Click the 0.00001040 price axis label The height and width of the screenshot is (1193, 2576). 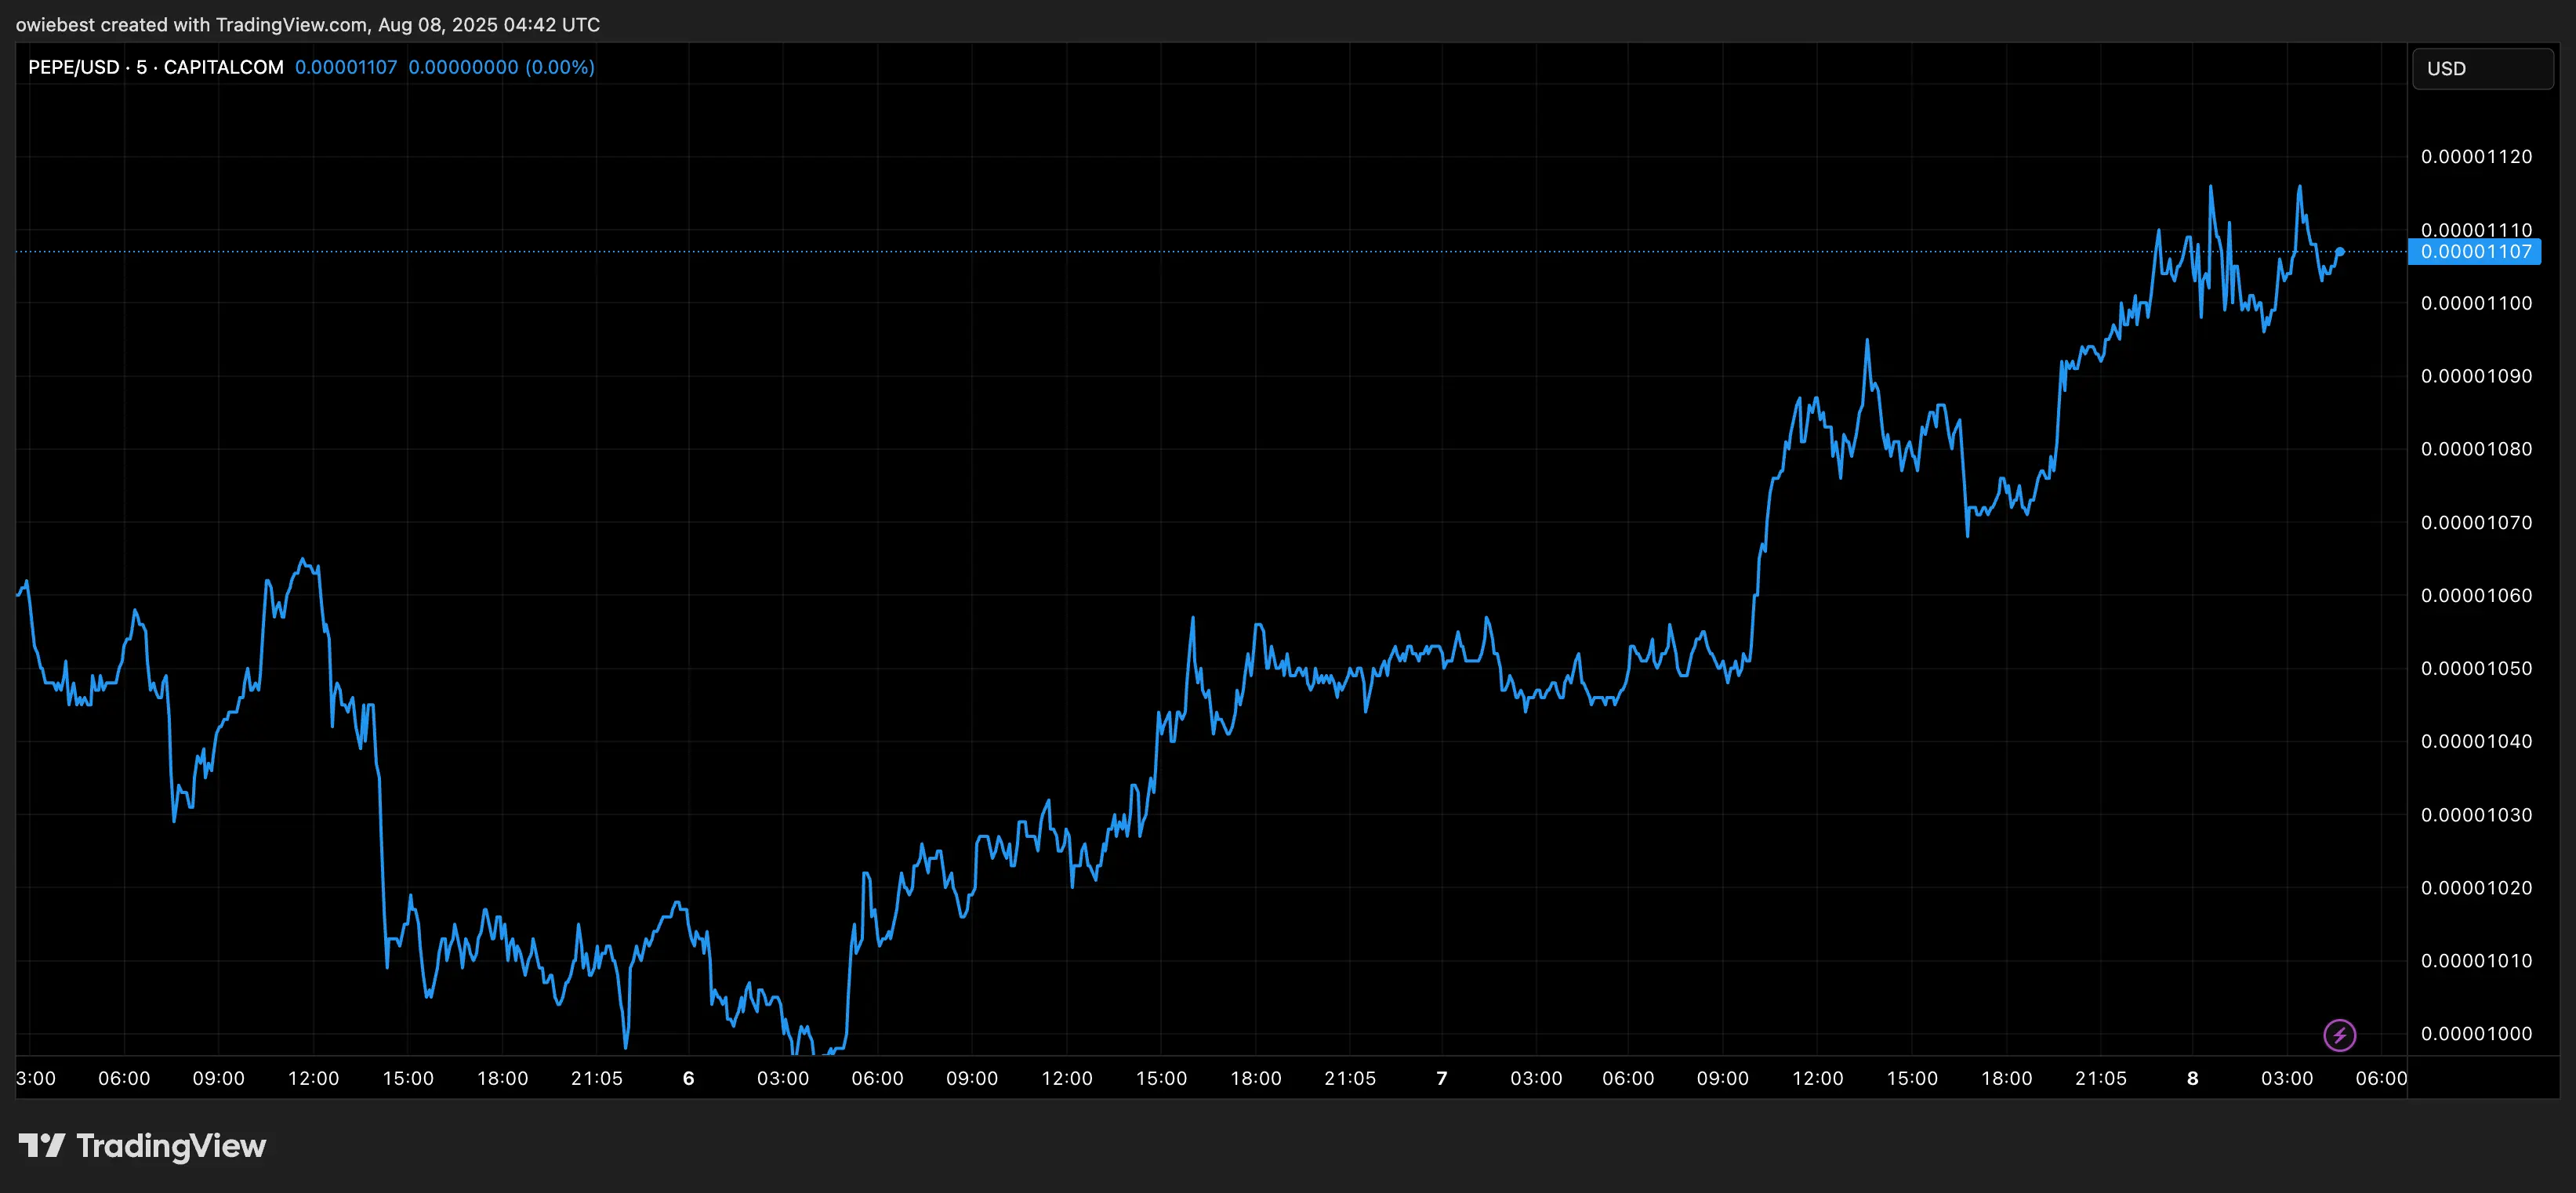tap(2476, 741)
